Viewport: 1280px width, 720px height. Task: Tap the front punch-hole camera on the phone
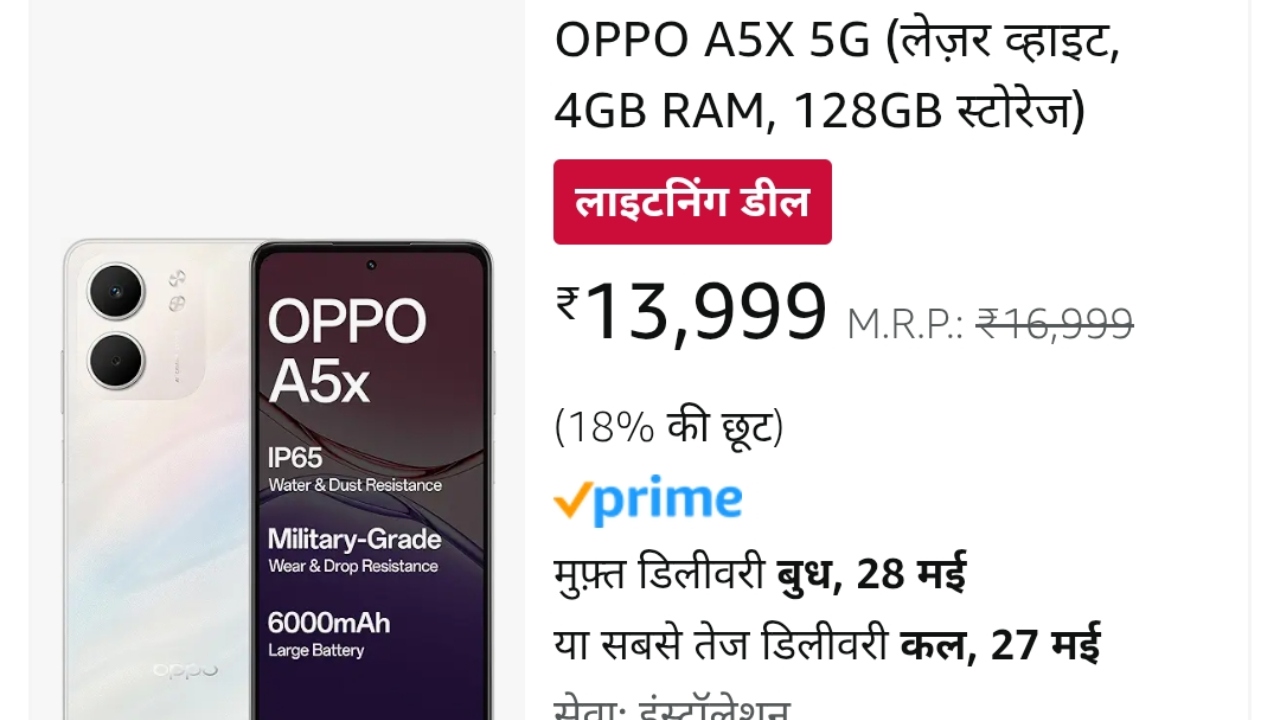[371, 265]
